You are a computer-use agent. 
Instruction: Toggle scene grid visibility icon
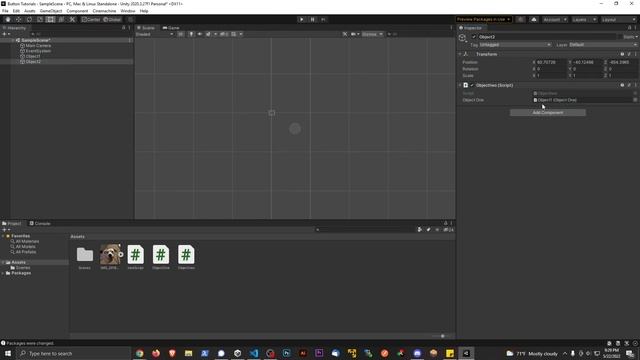pos(234,34)
